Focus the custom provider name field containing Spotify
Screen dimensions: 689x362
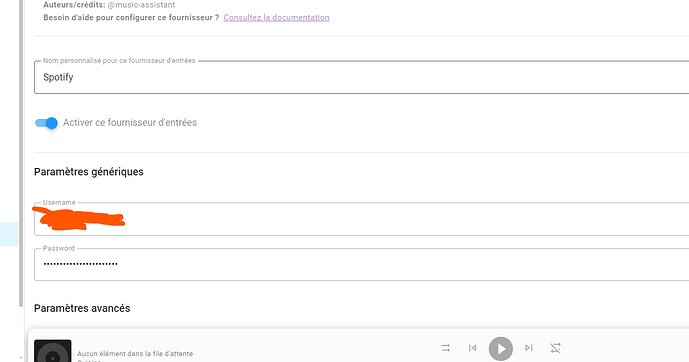point(361,77)
